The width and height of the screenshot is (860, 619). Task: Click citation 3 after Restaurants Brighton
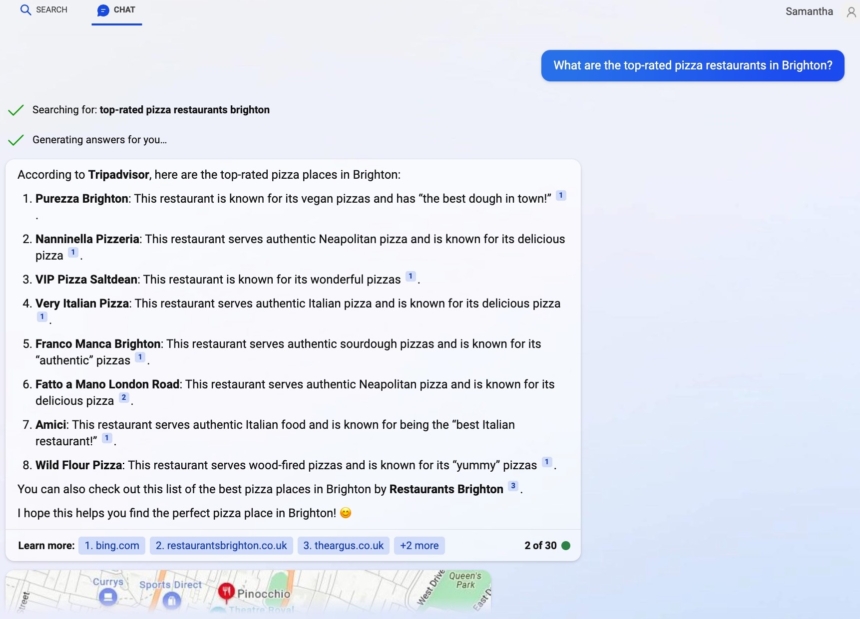coord(512,487)
